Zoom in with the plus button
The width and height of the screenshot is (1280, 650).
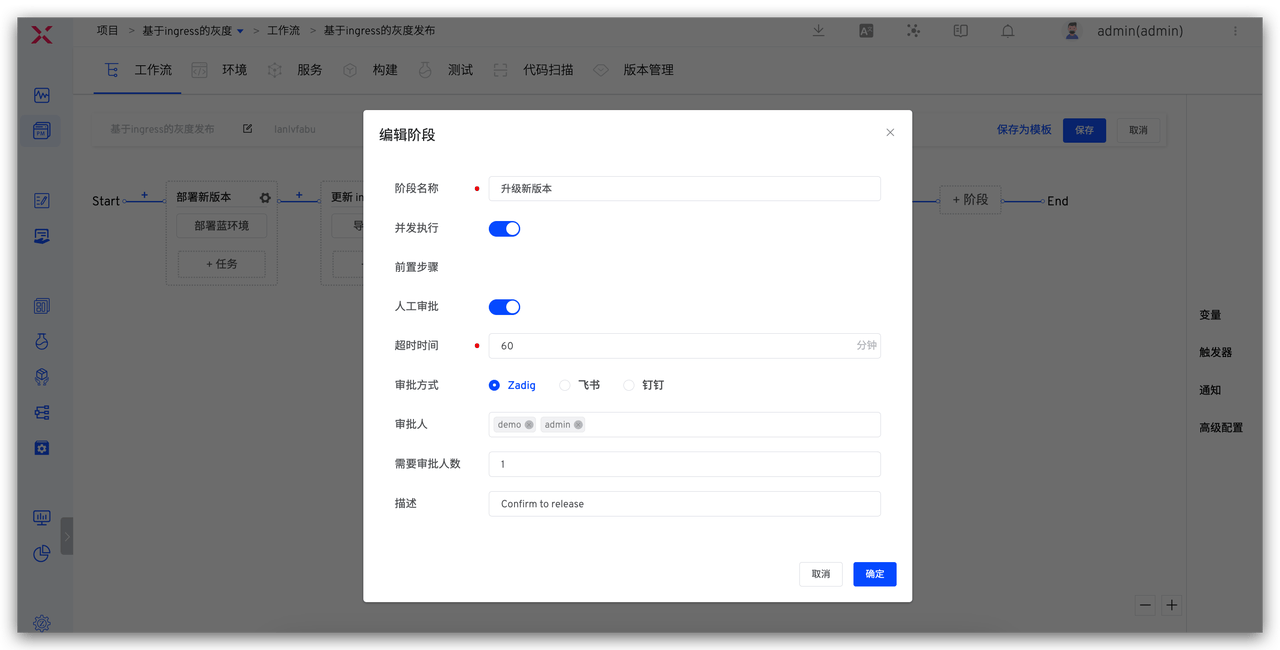point(1172,605)
